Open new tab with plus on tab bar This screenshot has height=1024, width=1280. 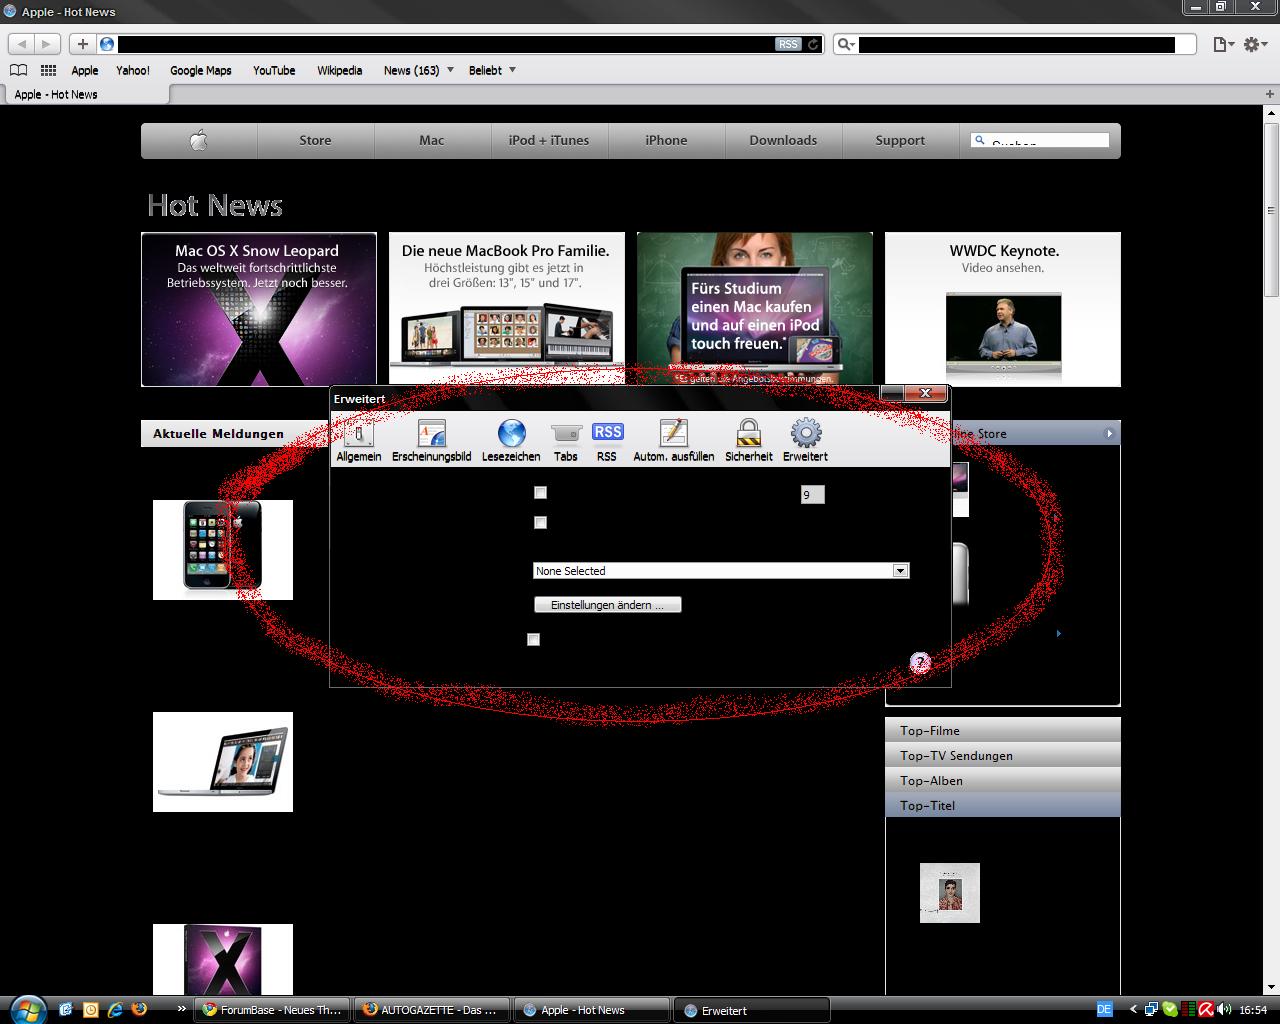[1270, 94]
